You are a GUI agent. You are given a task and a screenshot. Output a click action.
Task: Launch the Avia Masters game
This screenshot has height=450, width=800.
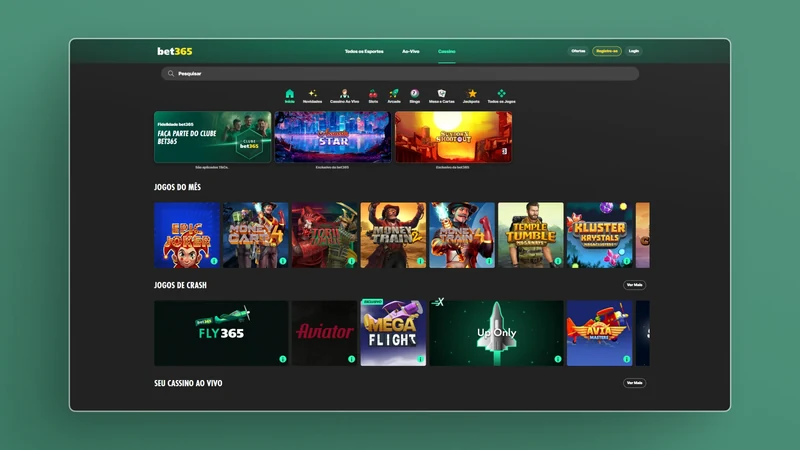pos(599,333)
